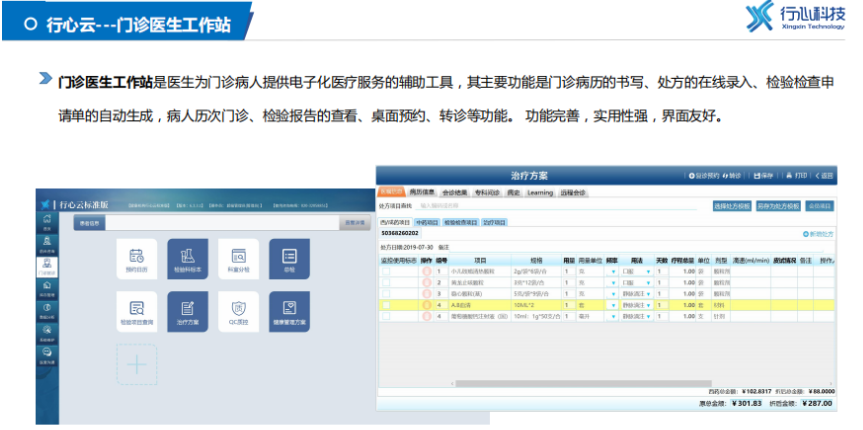Open the 检验项目查询 tile
Image resolution: width=863 pixels, height=430 pixels.
pos(136,312)
